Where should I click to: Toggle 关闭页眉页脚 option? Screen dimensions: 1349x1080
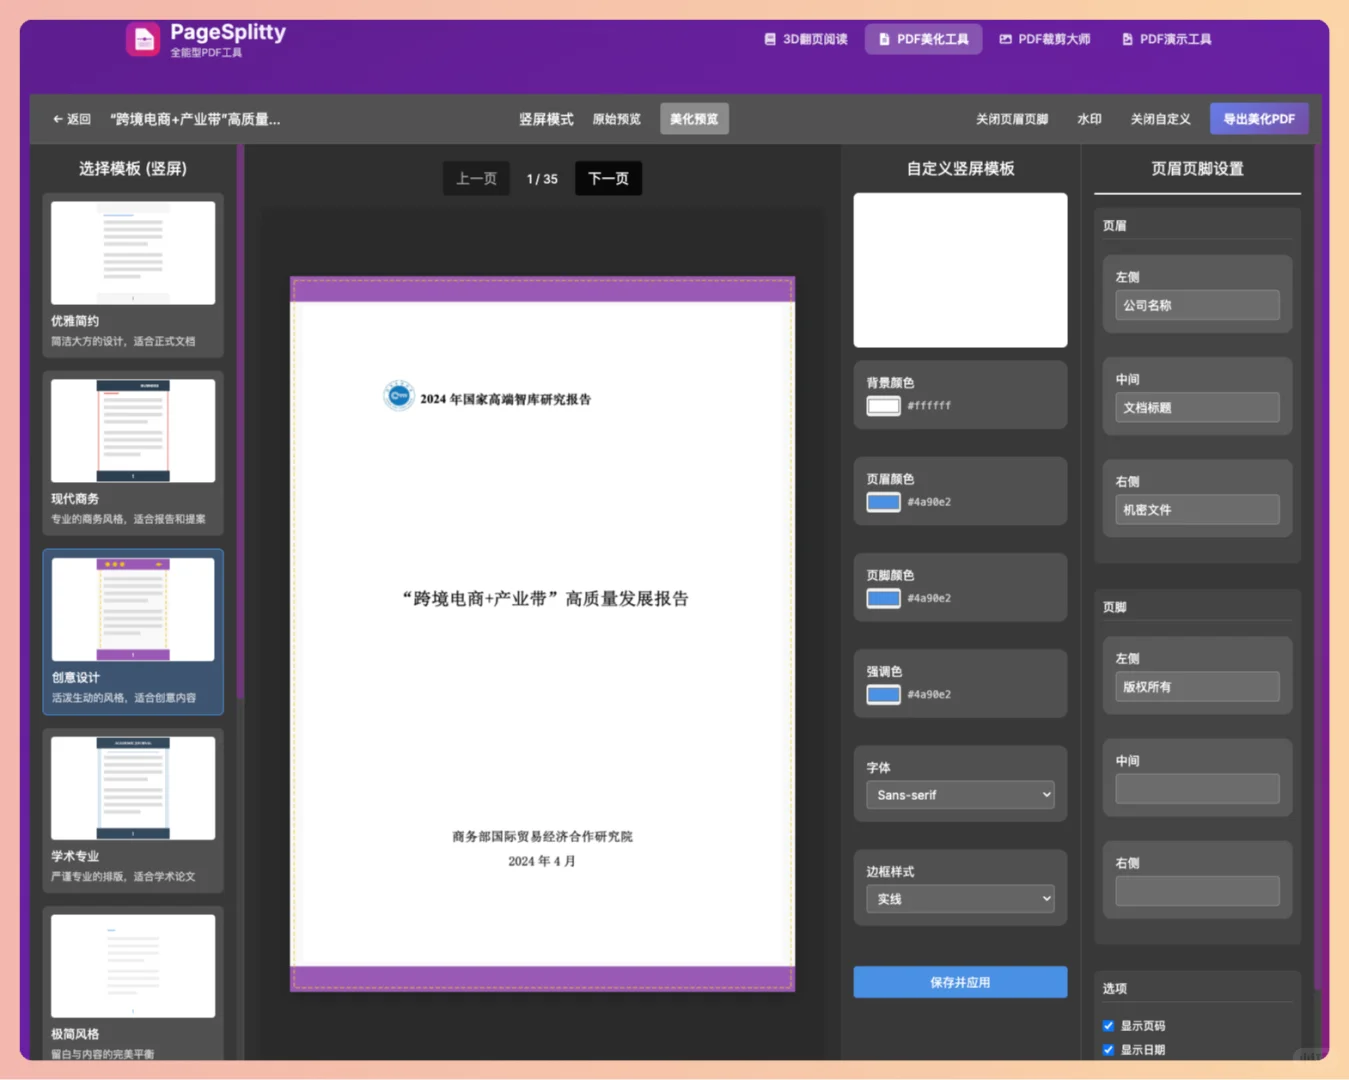pyautogui.click(x=1012, y=119)
